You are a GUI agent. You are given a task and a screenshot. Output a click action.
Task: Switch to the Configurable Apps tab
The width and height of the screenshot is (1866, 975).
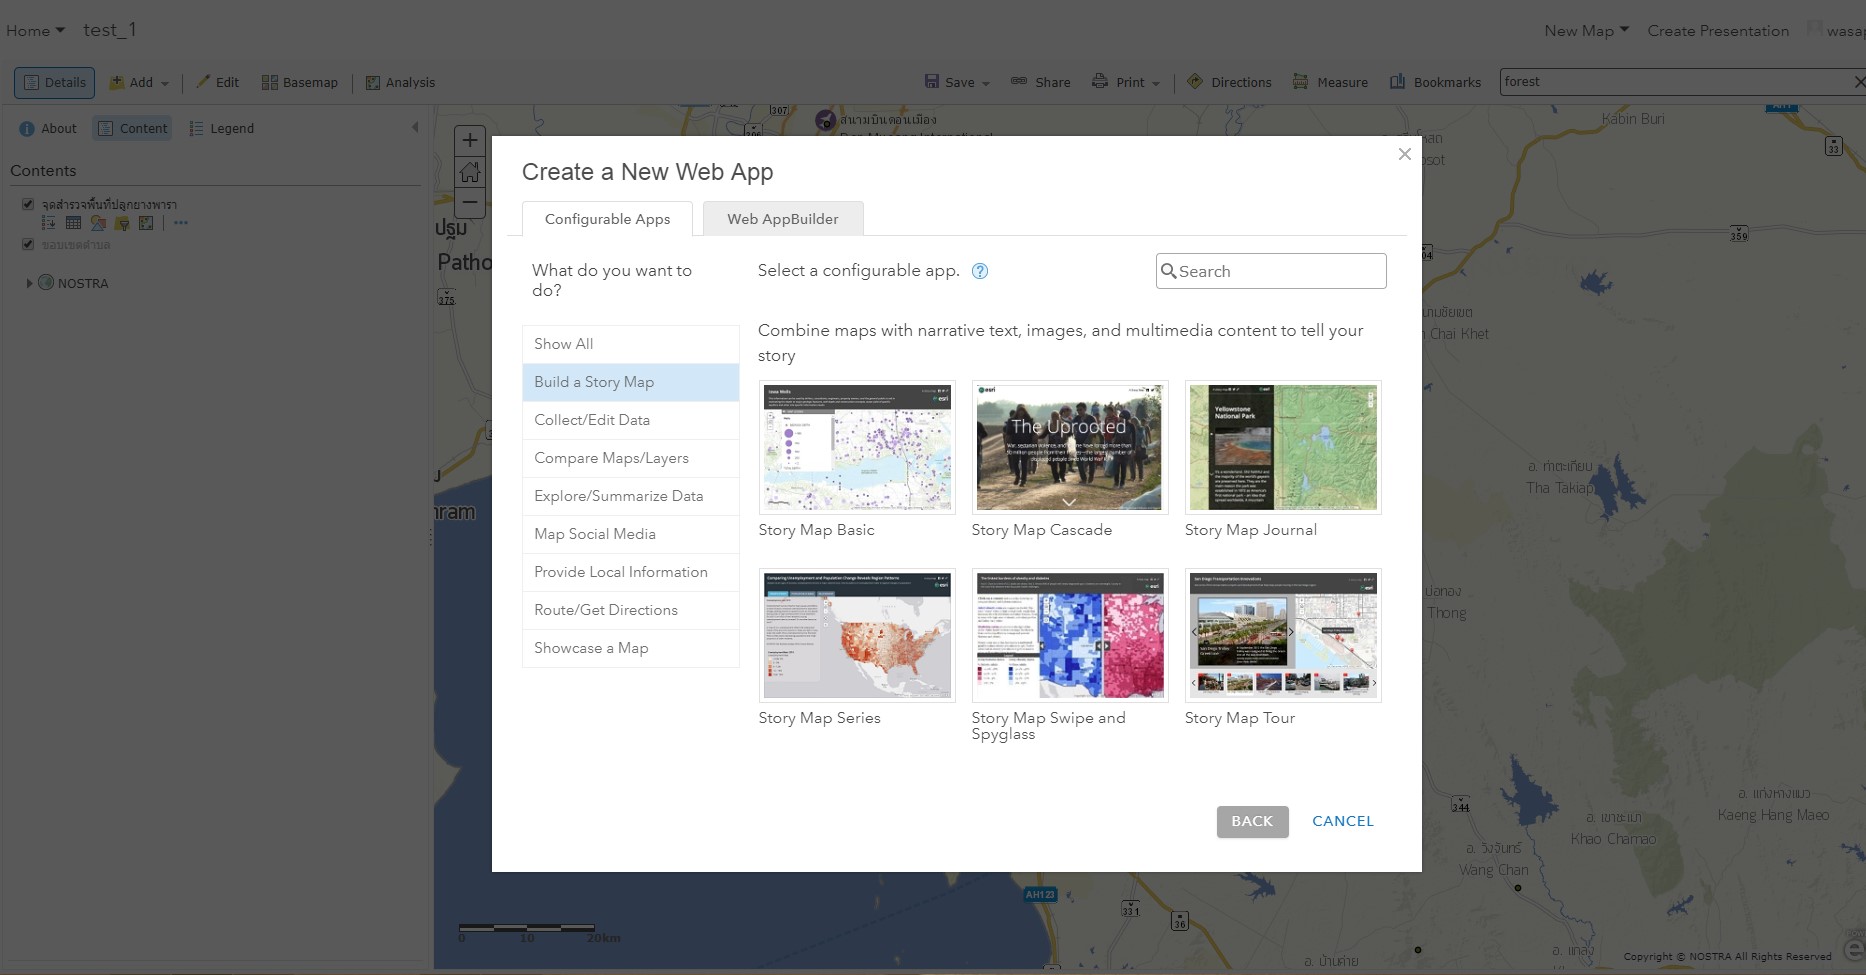607,219
